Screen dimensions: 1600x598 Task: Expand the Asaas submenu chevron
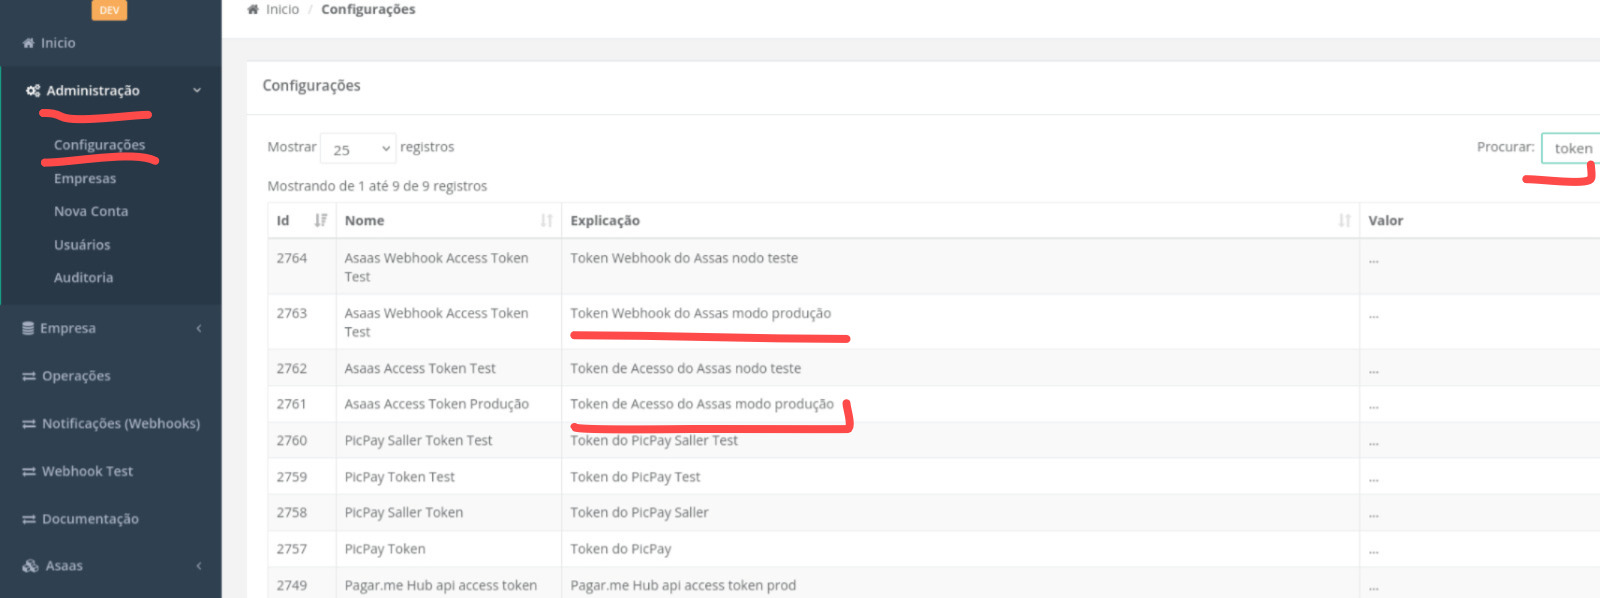(x=199, y=566)
